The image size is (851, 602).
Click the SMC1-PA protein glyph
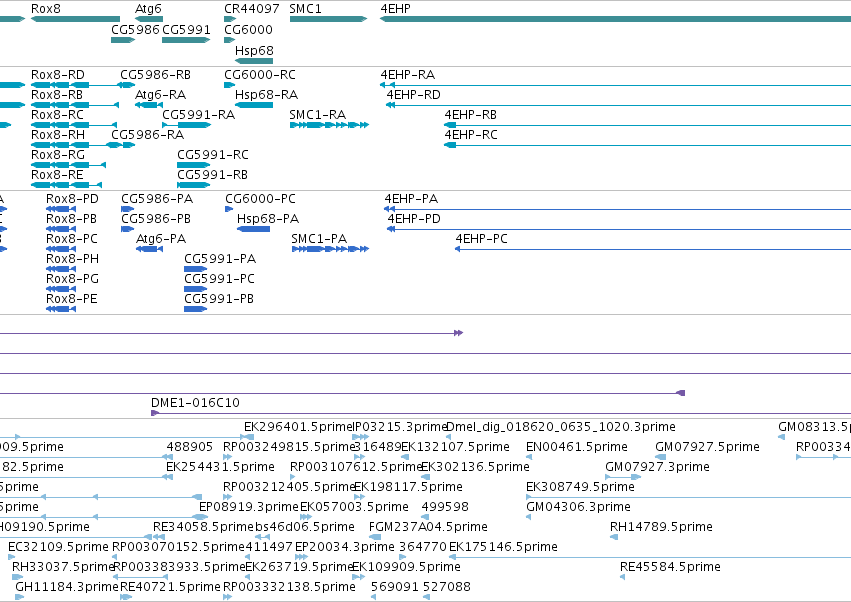pos(331,249)
